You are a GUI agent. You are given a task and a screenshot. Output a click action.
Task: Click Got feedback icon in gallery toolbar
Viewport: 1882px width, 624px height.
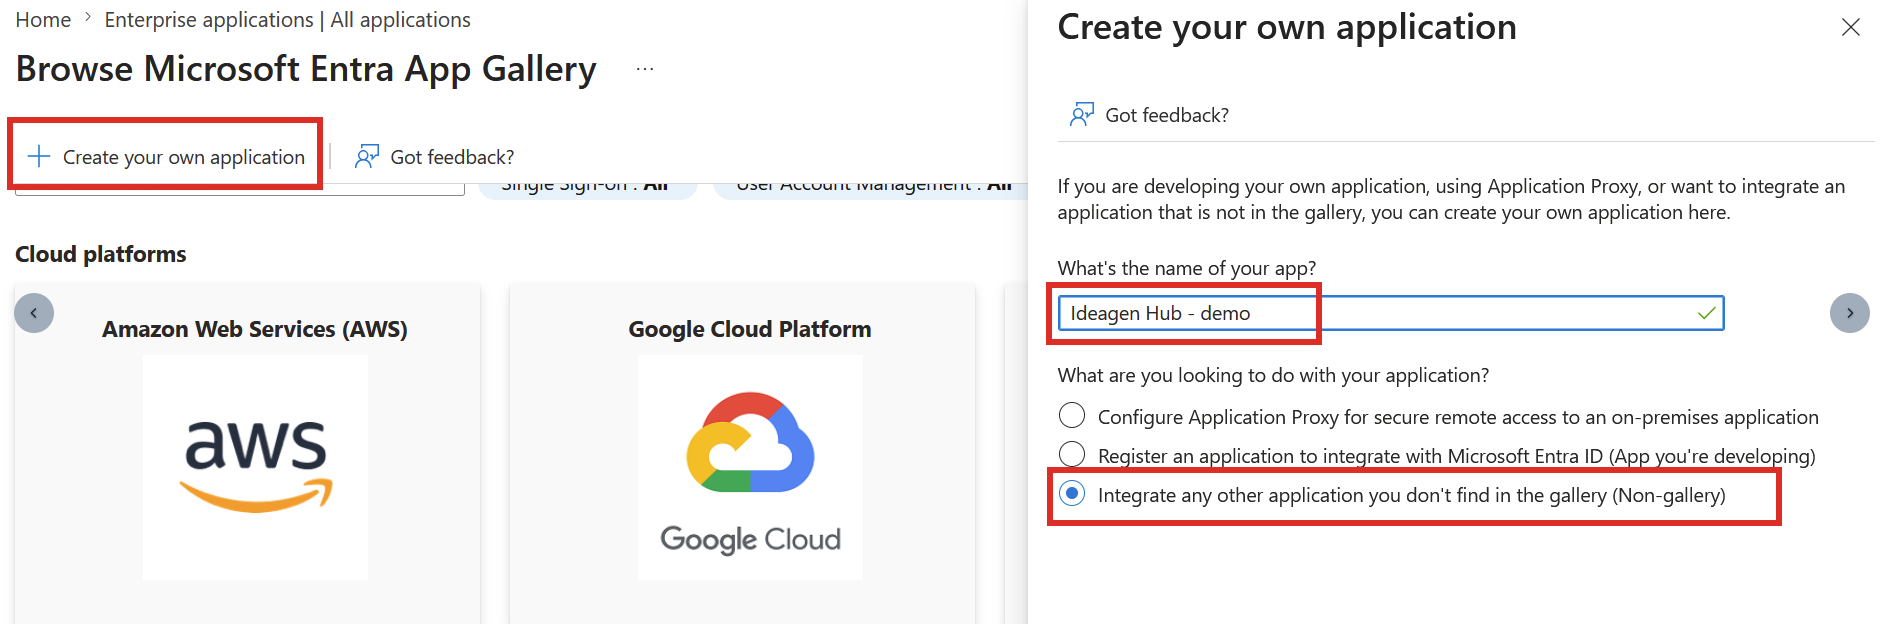367,157
